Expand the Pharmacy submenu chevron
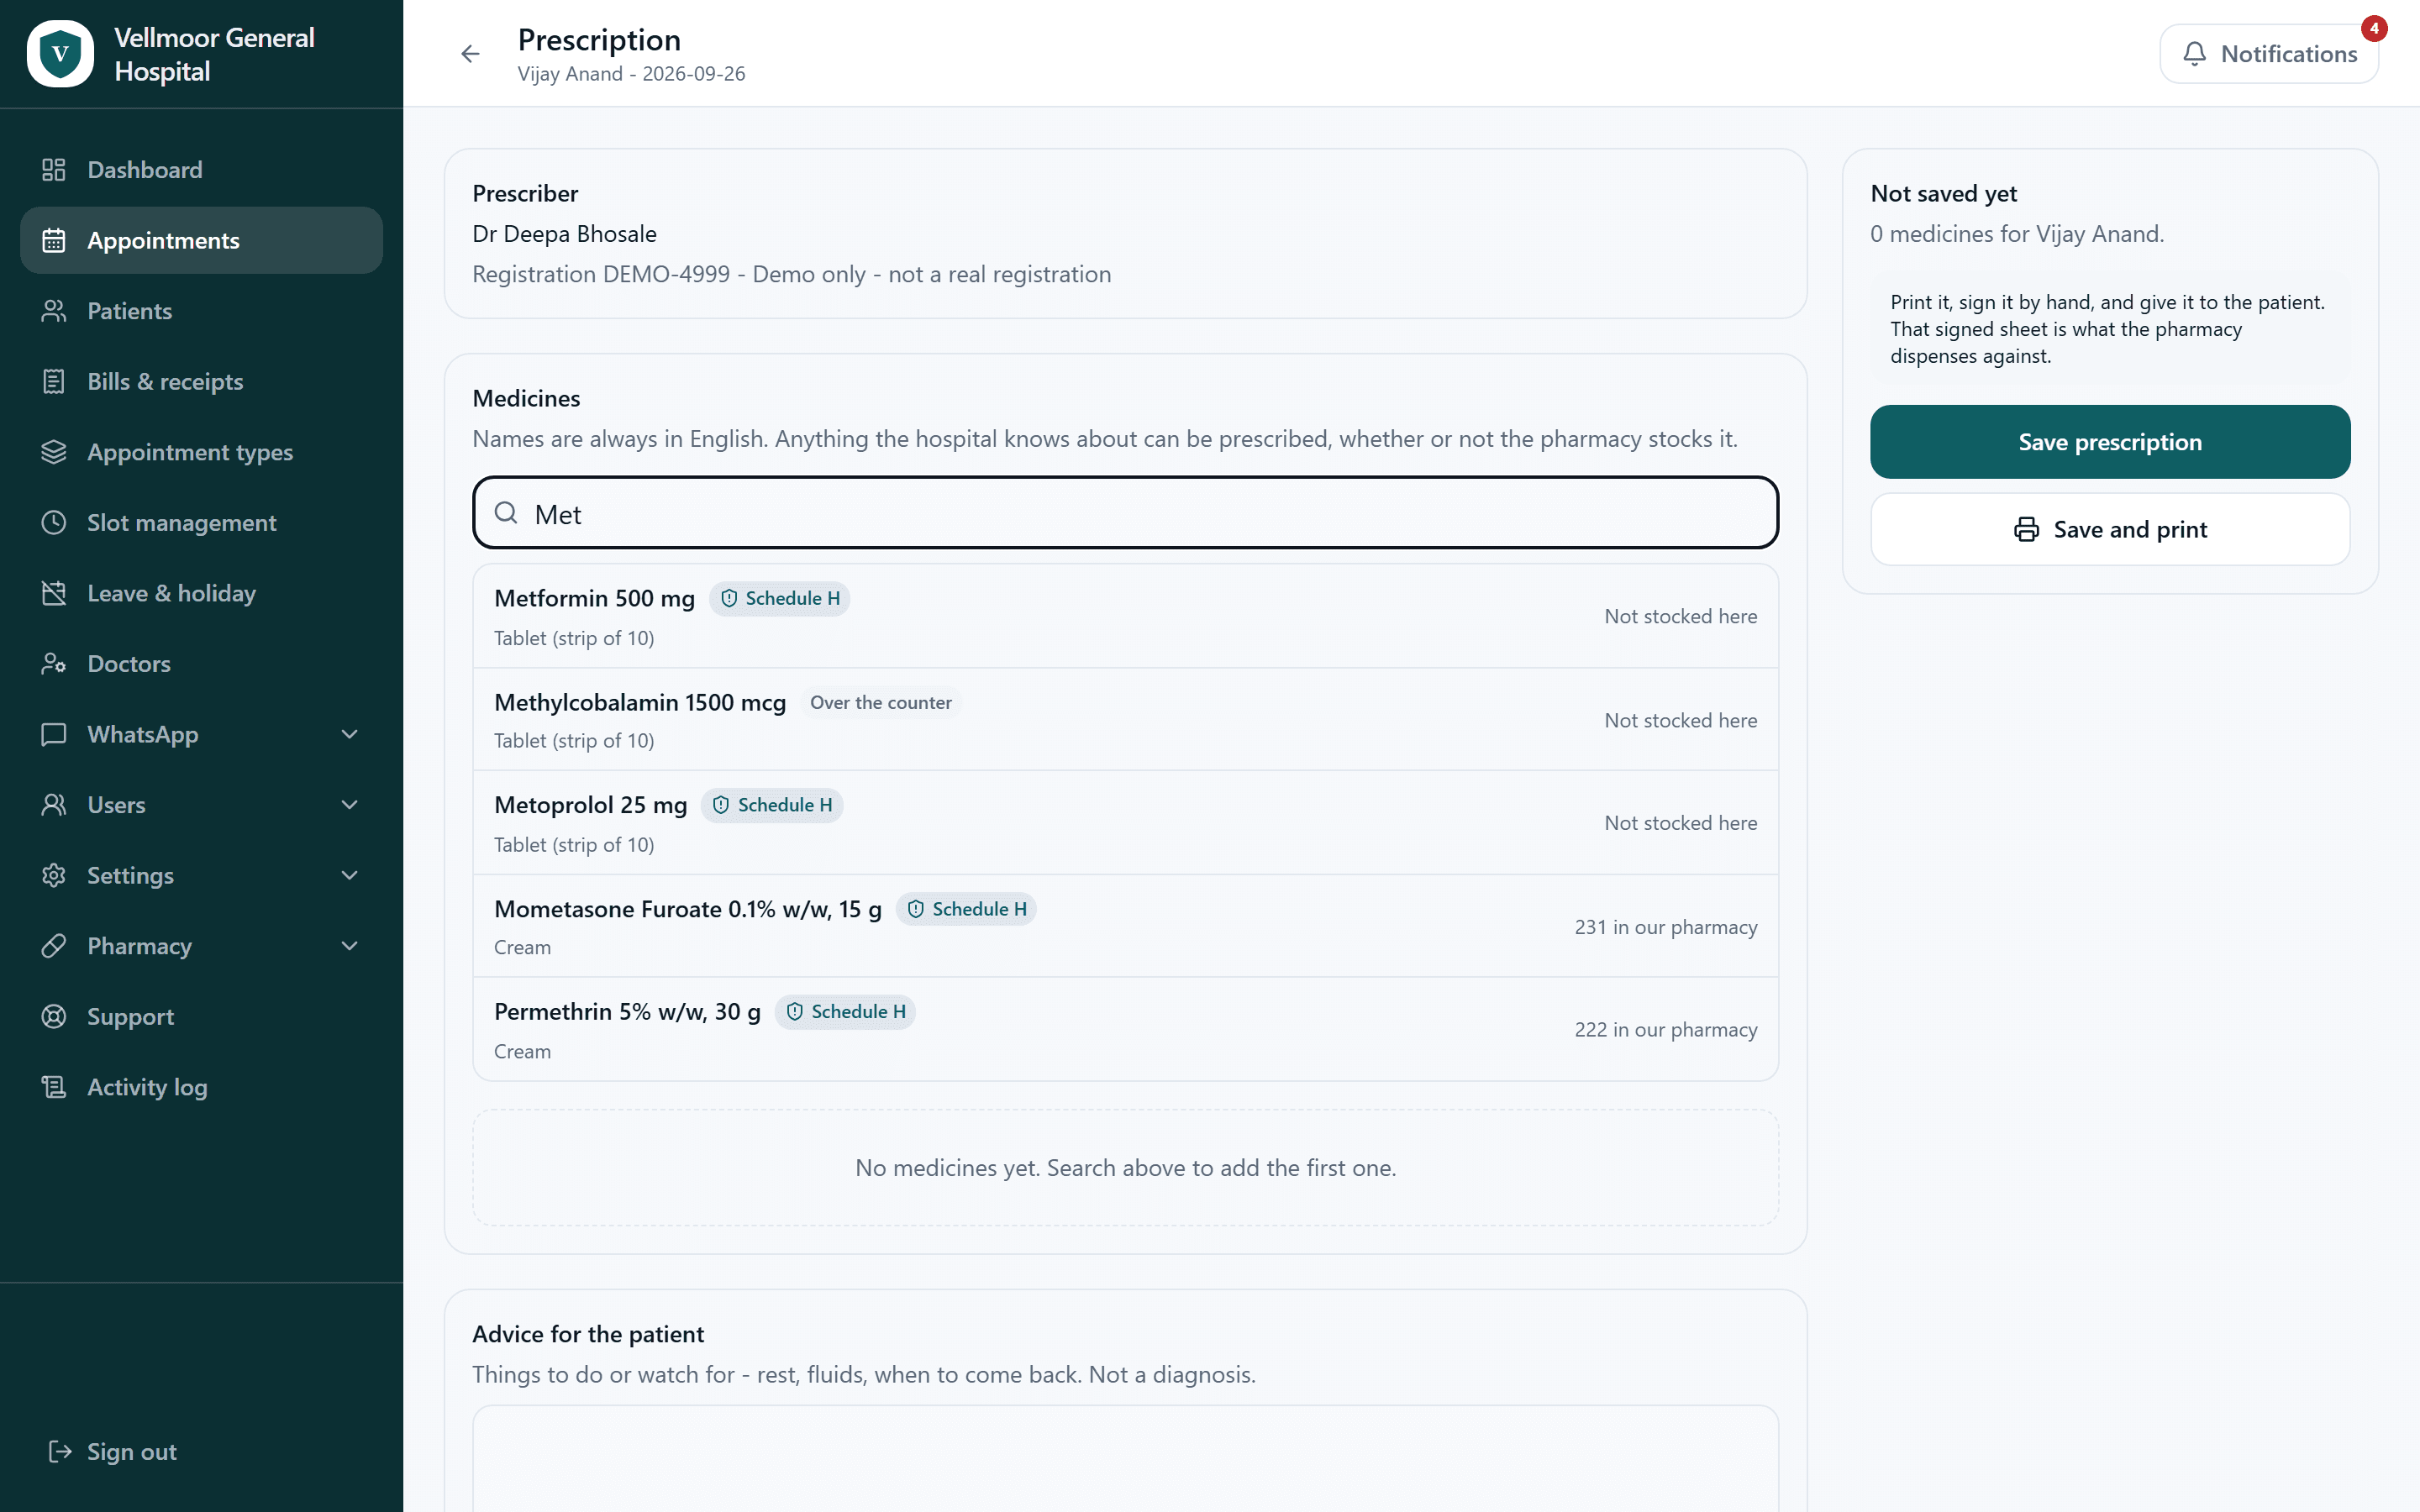This screenshot has width=2420, height=1512. tap(349, 946)
